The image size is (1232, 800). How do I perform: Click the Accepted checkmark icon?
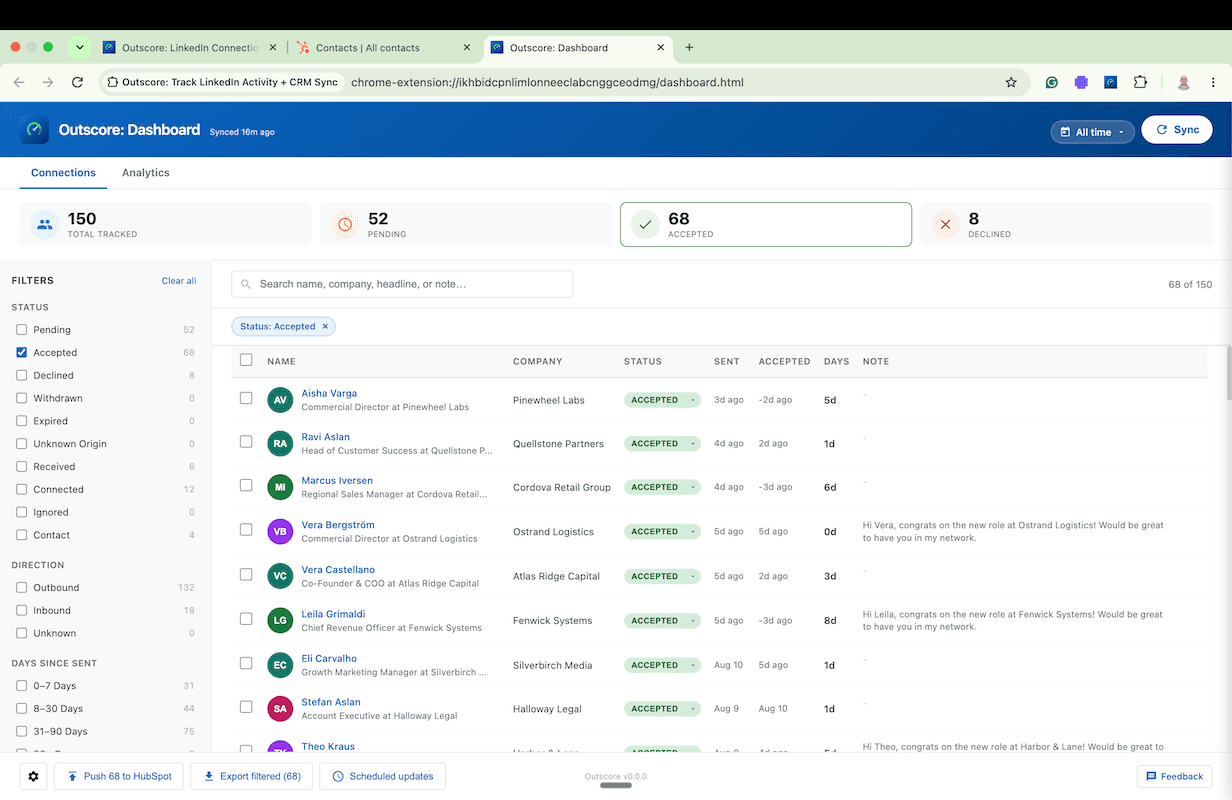(x=645, y=225)
